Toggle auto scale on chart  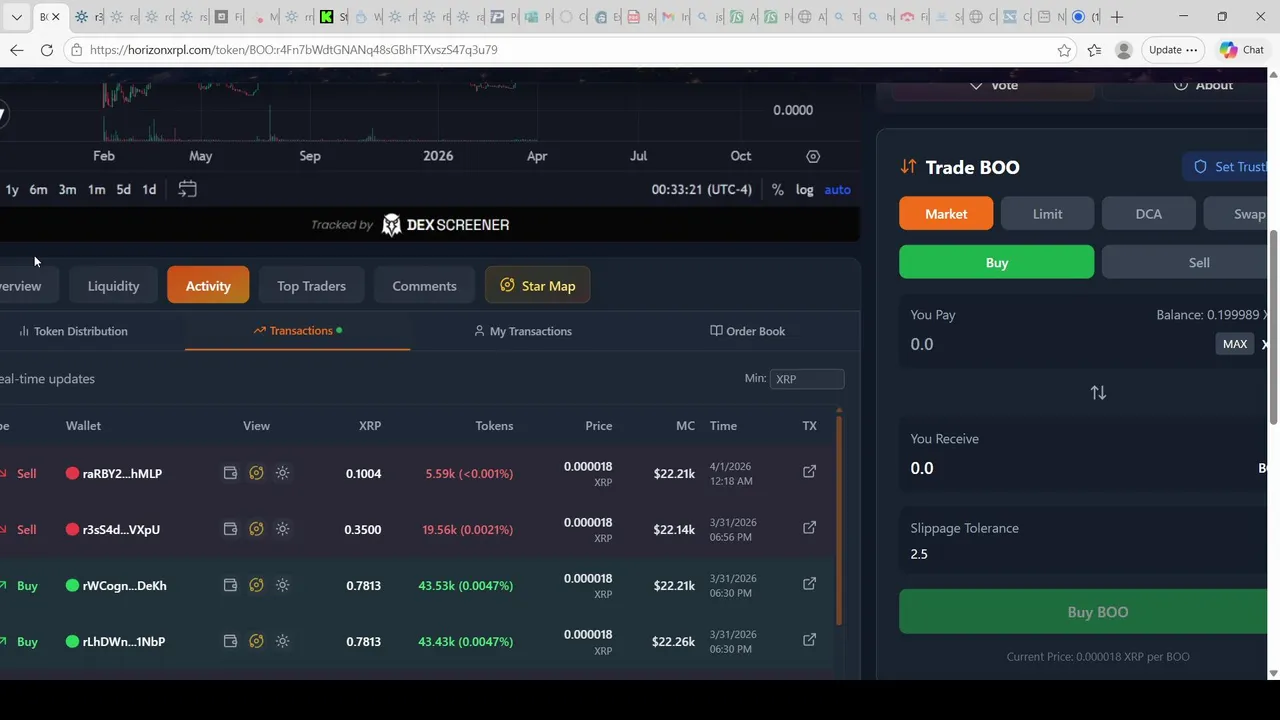(837, 189)
